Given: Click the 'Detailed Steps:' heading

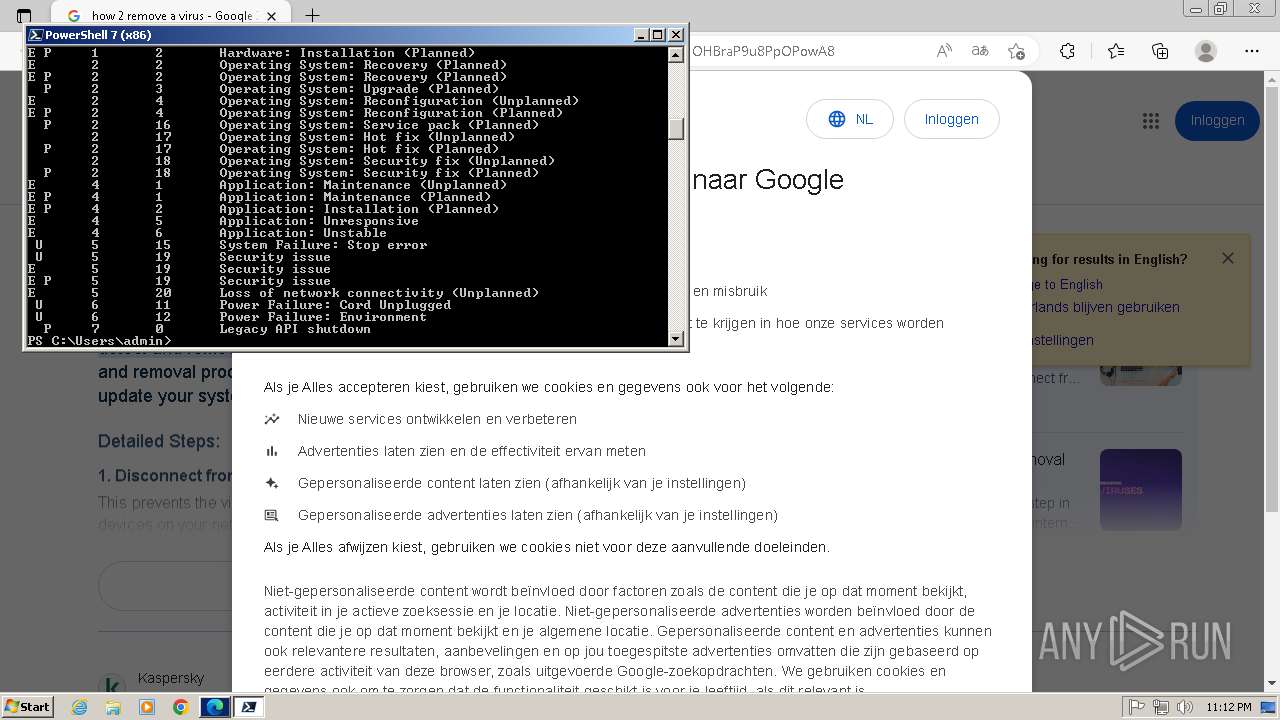Looking at the screenshot, I should coord(159,441).
